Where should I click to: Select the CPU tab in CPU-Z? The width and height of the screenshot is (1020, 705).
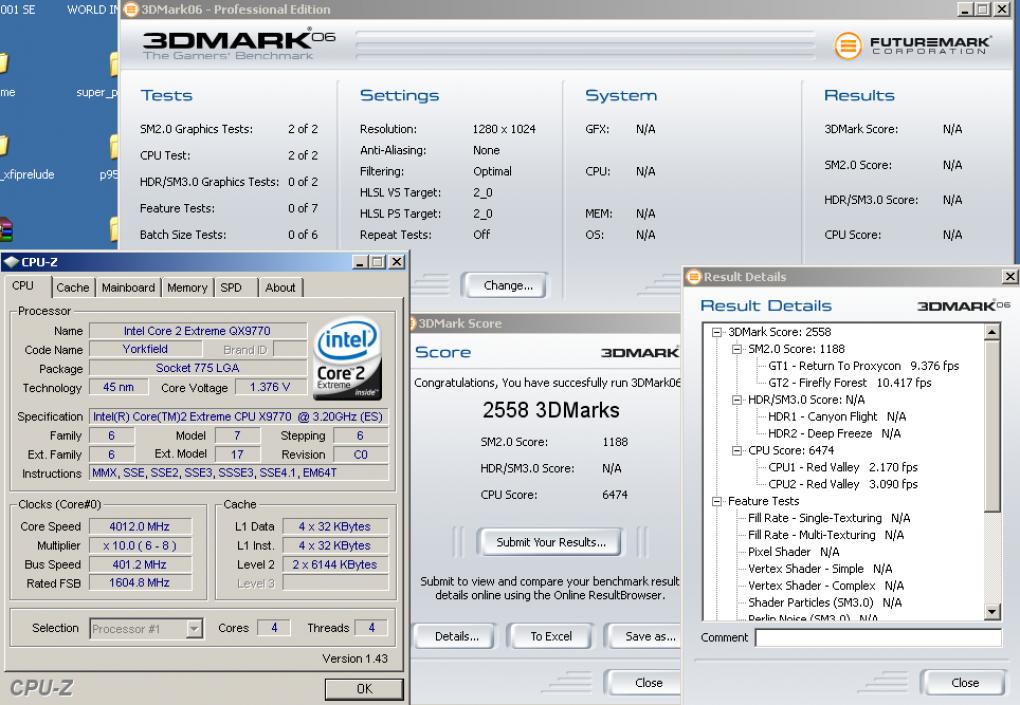point(23,286)
